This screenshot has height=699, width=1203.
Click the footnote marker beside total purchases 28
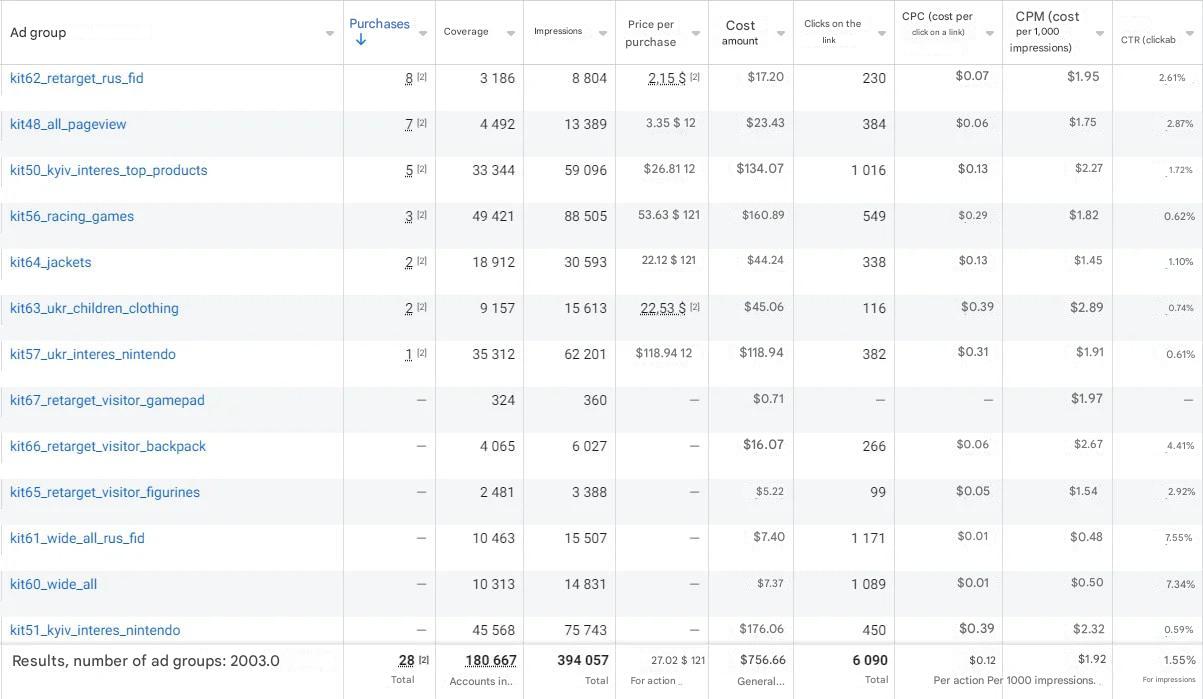(x=423, y=660)
